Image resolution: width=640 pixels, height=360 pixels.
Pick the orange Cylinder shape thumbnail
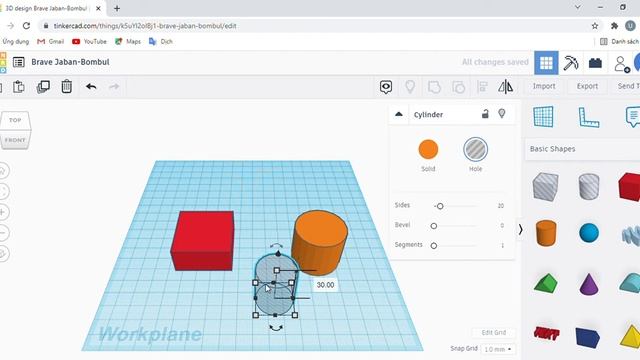546,233
